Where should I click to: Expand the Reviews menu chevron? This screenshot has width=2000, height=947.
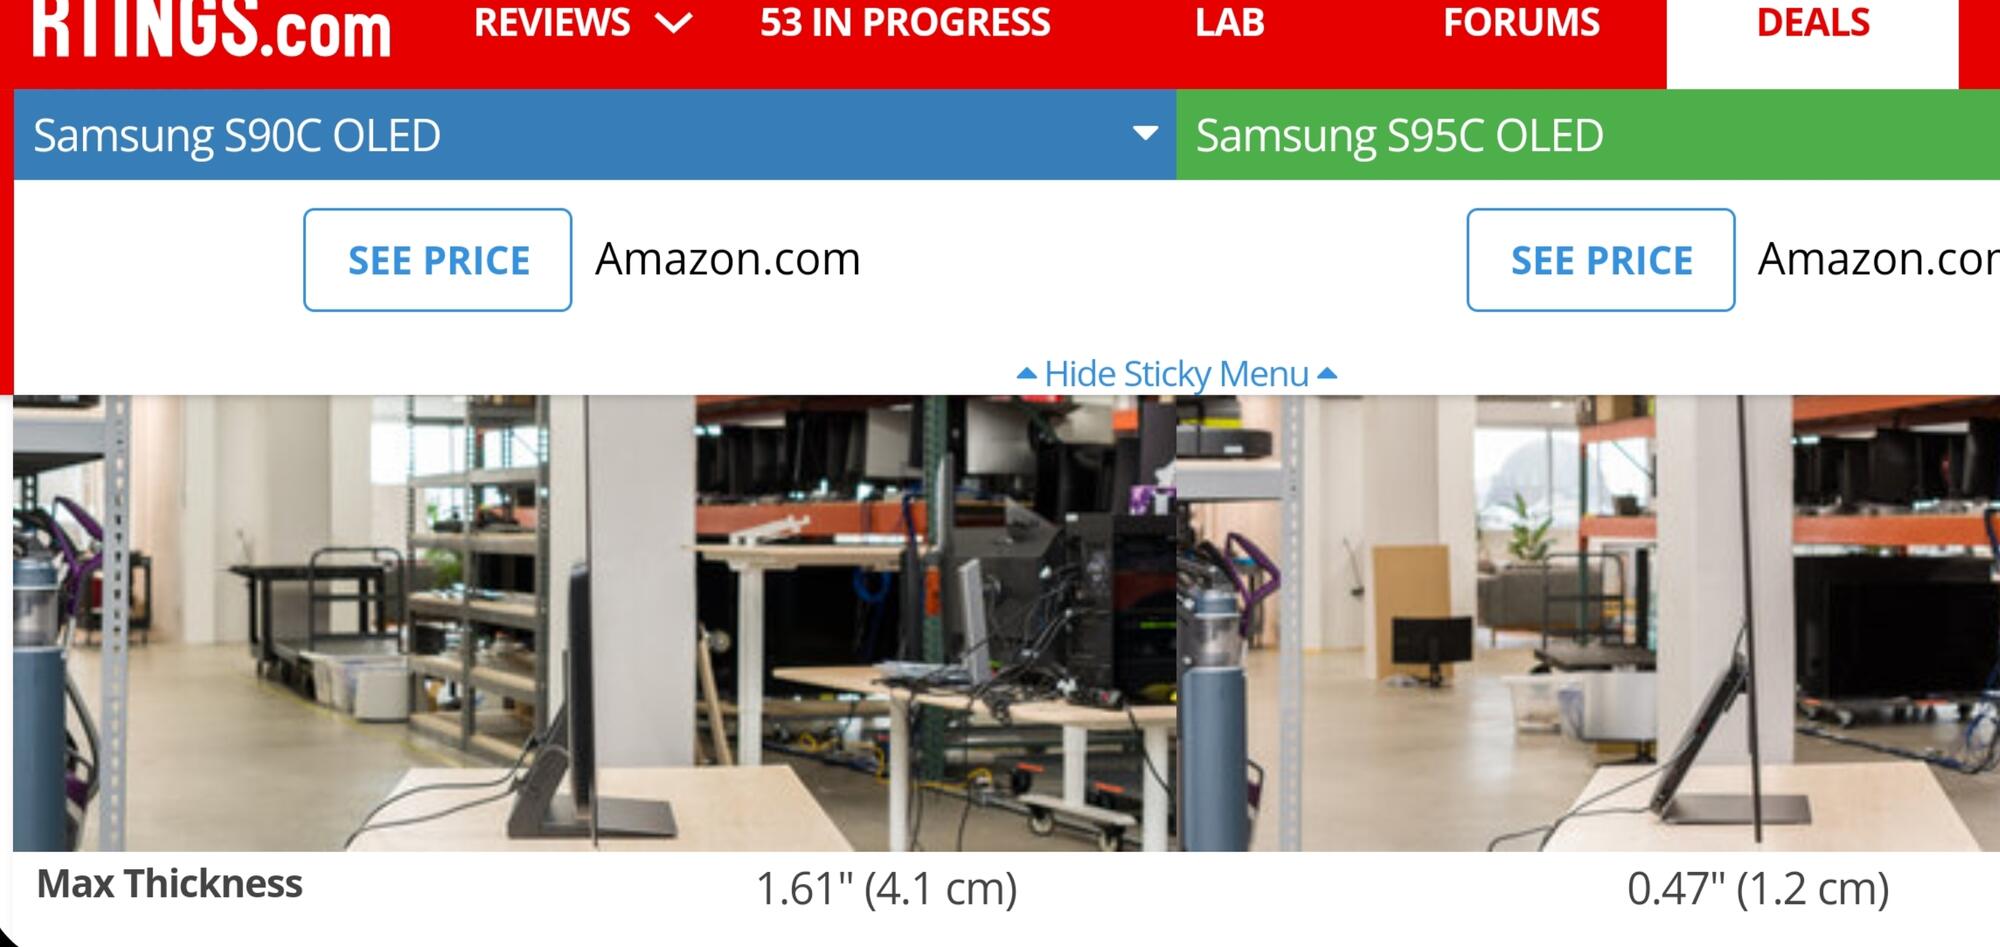(674, 23)
